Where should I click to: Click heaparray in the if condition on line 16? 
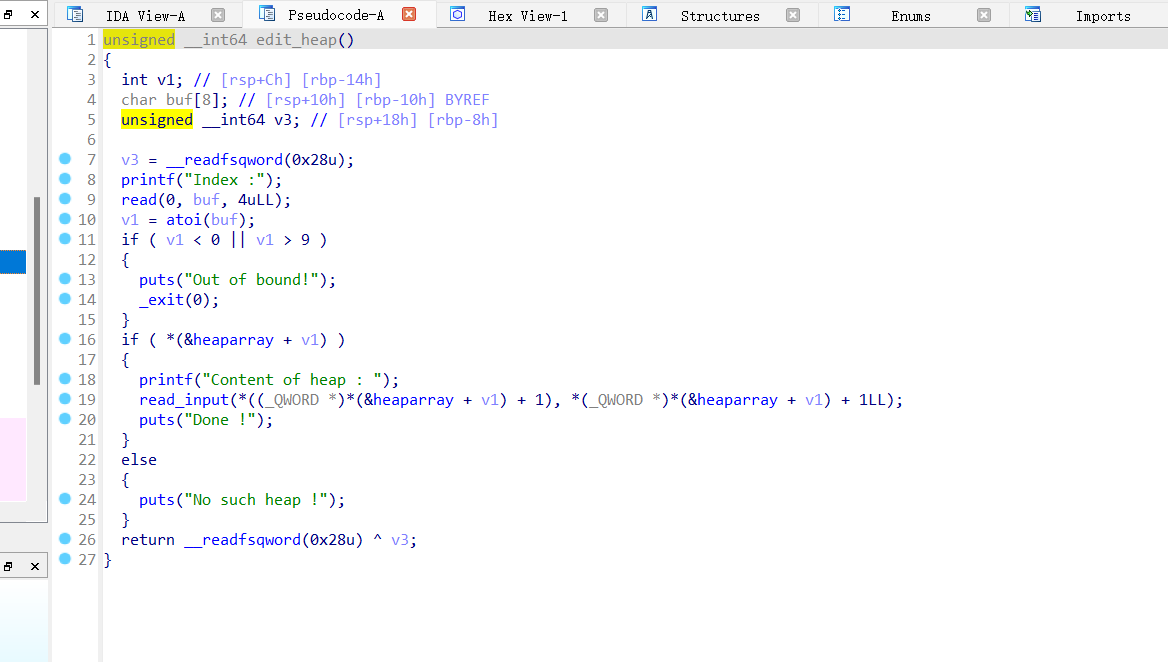pos(233,340)
